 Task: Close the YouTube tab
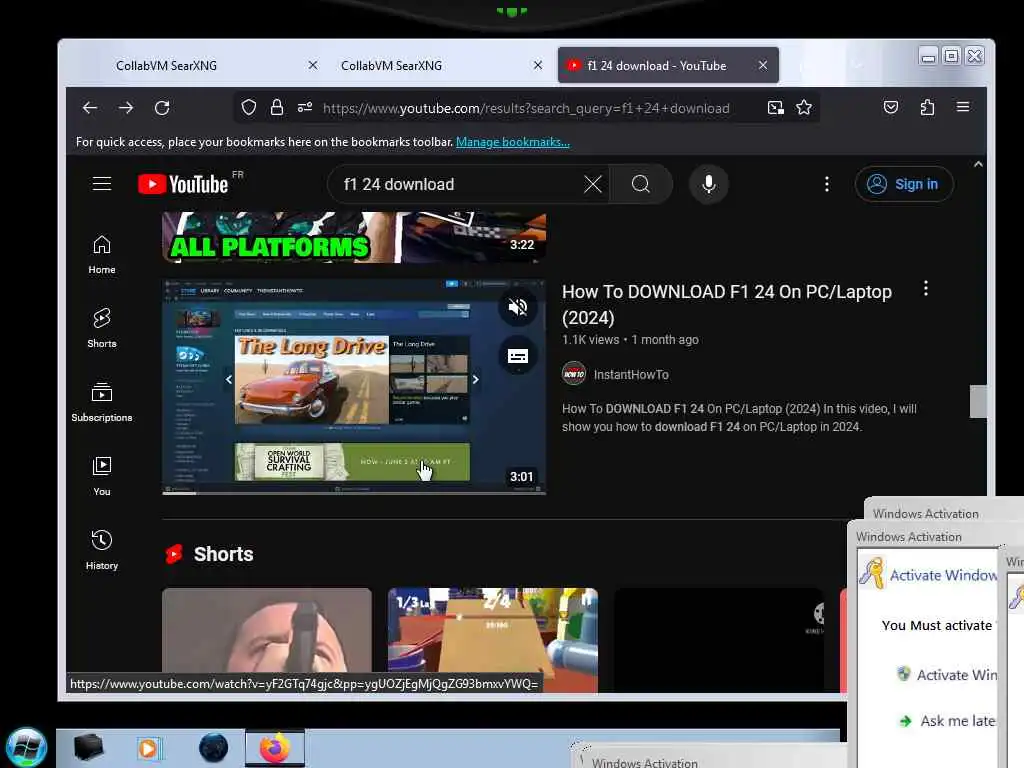click(763, 65)
